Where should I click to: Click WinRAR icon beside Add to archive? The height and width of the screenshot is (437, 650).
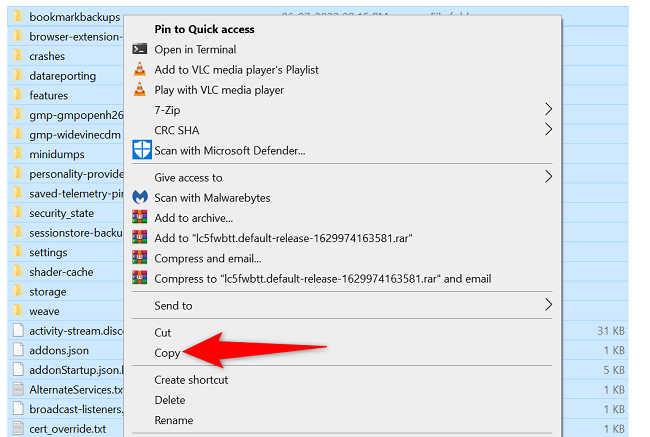(x=141, y=218)
